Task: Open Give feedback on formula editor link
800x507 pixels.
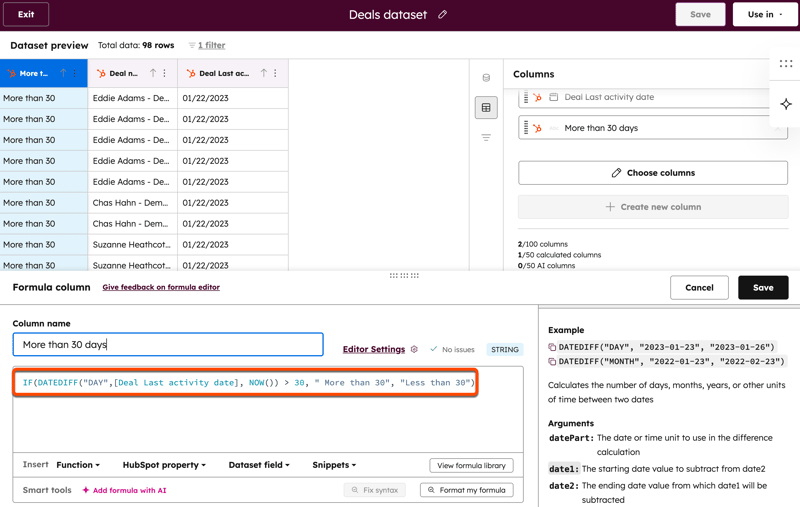Action: (x=161, y=287)
